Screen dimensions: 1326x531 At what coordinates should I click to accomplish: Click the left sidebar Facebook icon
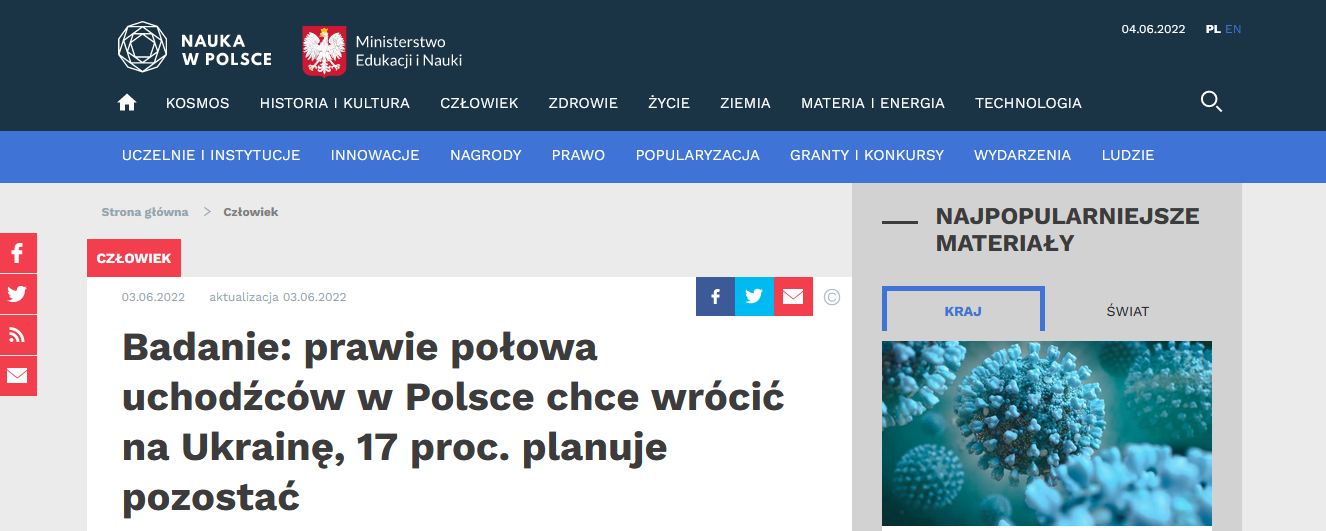[17, 253]
